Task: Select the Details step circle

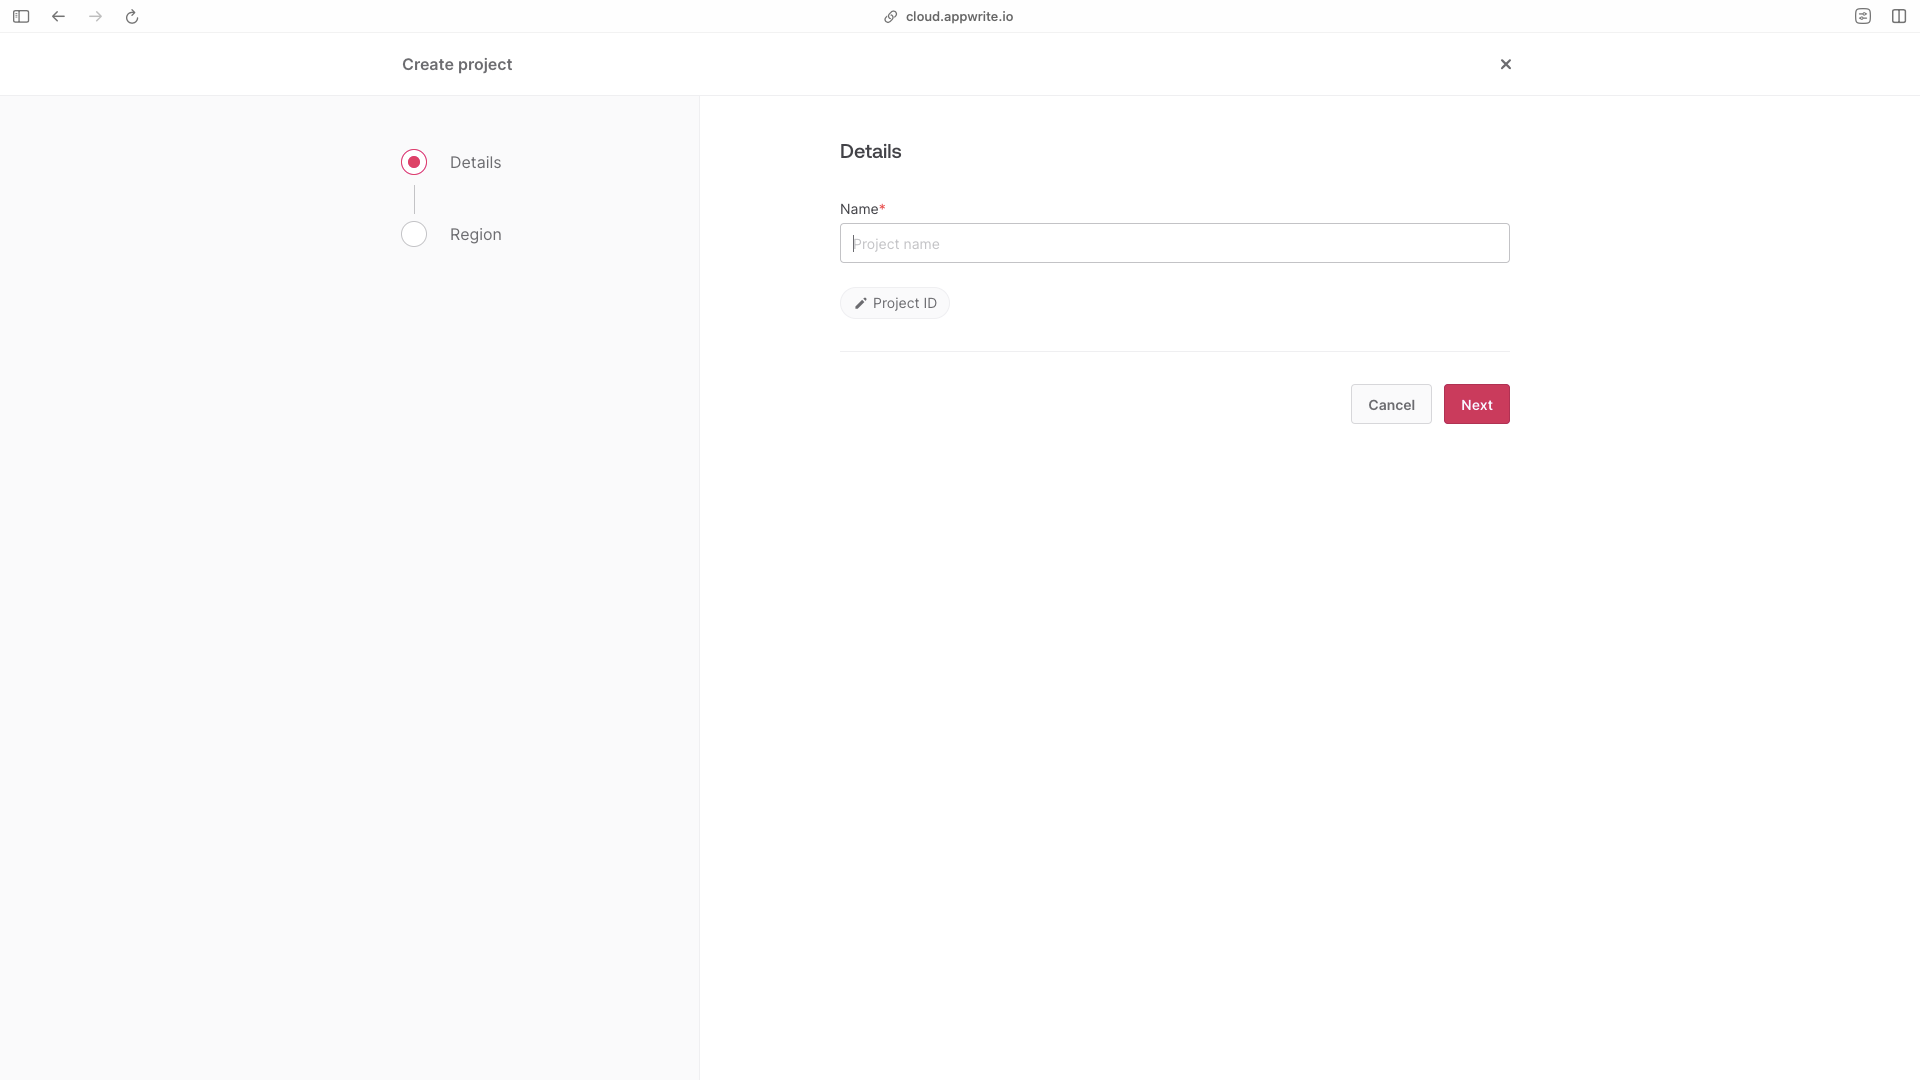Action: click(x=414, y=162)
